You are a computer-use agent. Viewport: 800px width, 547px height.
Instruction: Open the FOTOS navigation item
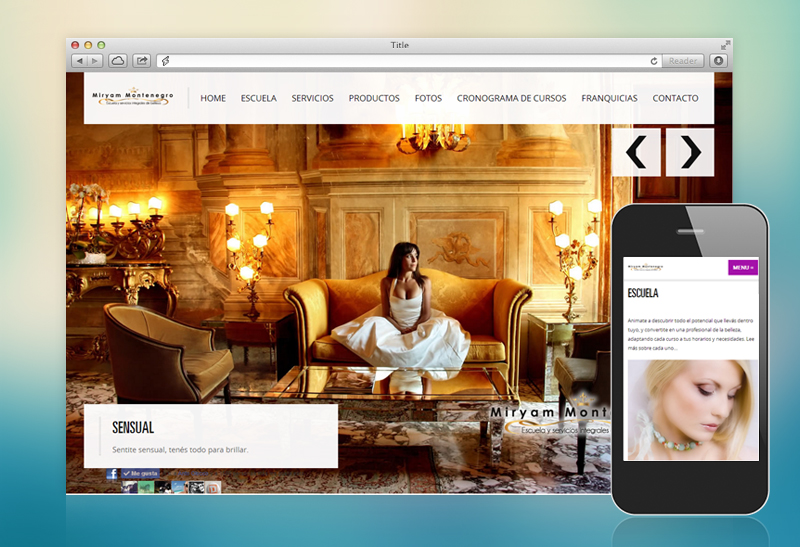click(x=428, y=98)
